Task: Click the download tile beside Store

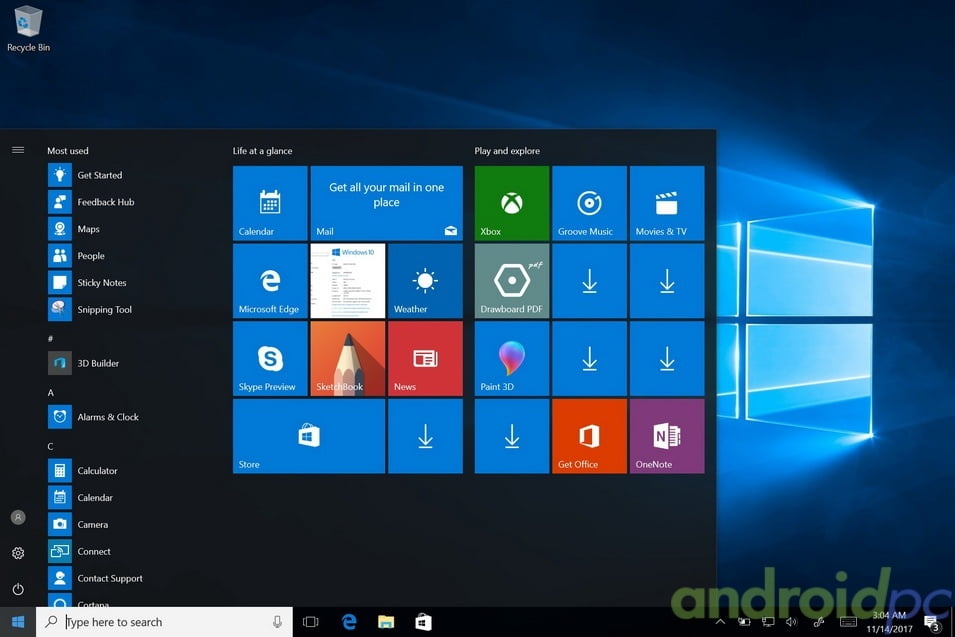Action: [x=425, y=436]
